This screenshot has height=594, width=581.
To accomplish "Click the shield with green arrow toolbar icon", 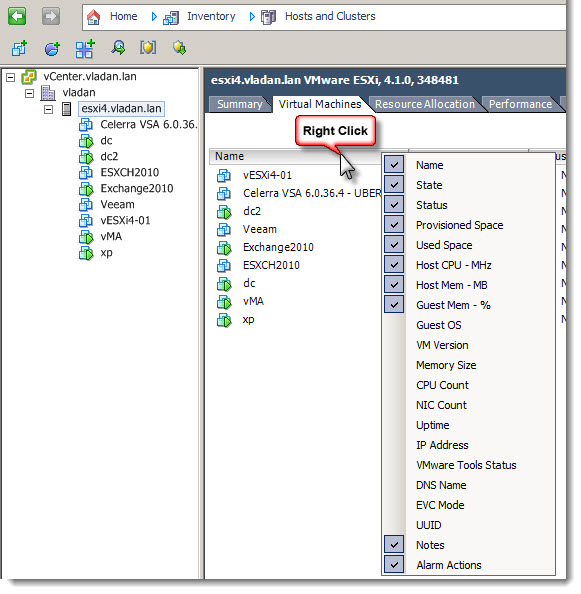I will 179,48.
